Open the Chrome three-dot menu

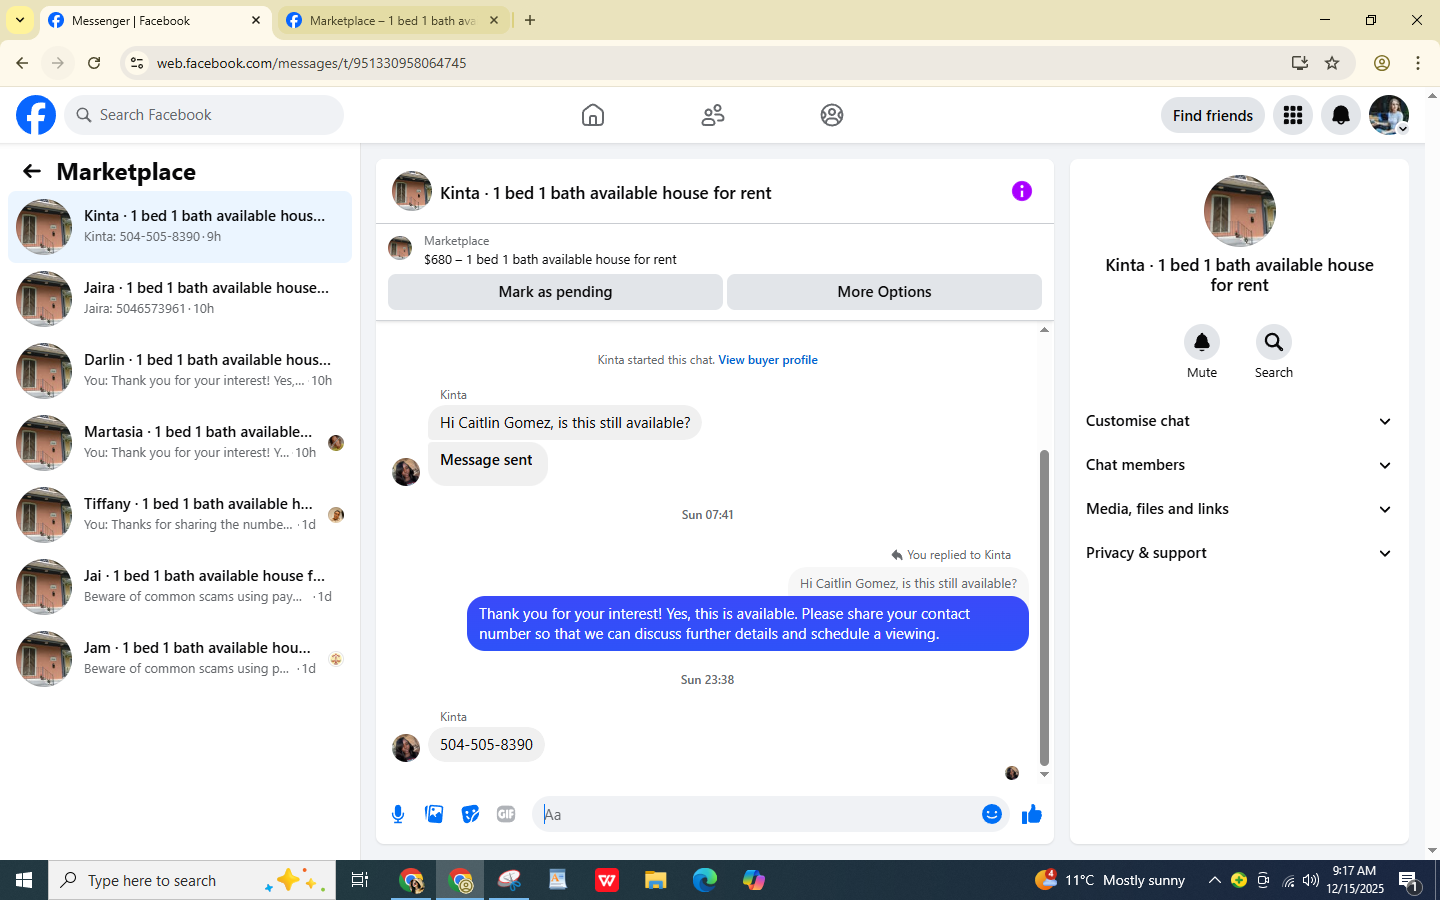click(1418, 63)
